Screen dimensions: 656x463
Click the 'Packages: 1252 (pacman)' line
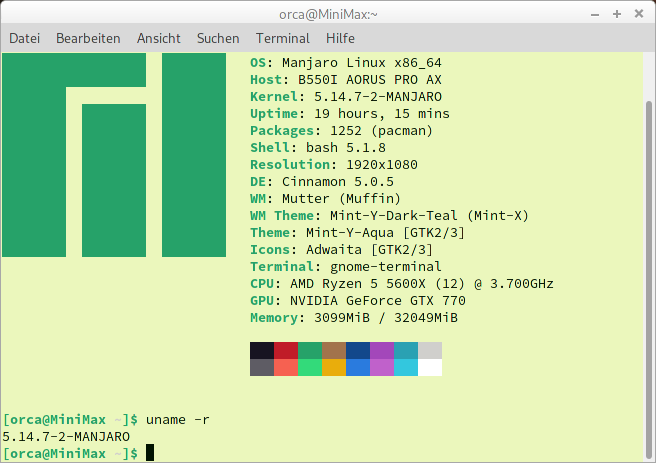click(x=341, y=131)
